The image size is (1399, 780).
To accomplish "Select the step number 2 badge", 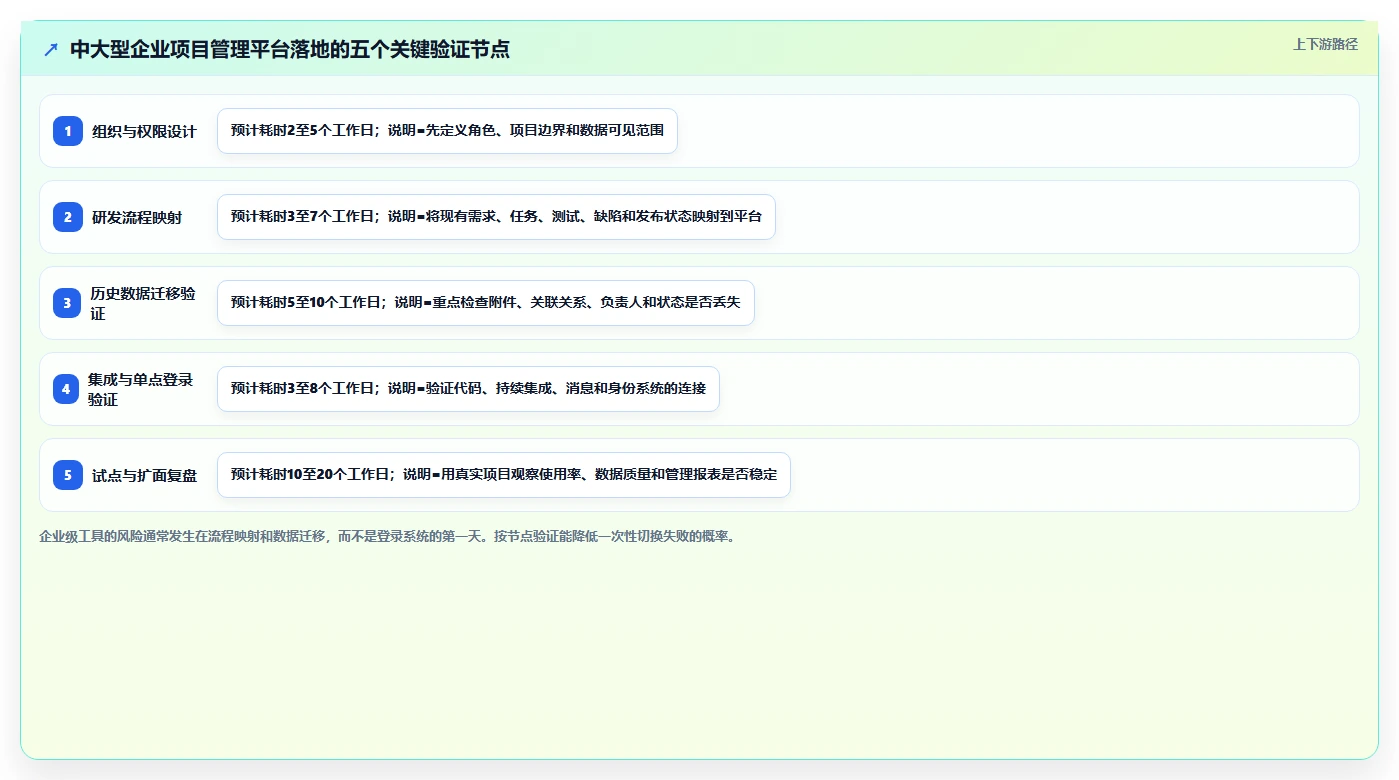I will coord(68,217).
